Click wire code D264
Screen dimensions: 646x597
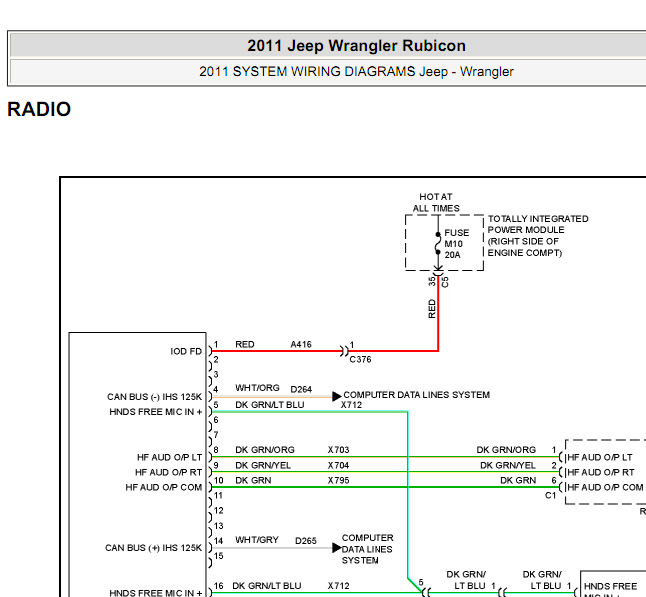pyautogui.click(x=301, y=389)
